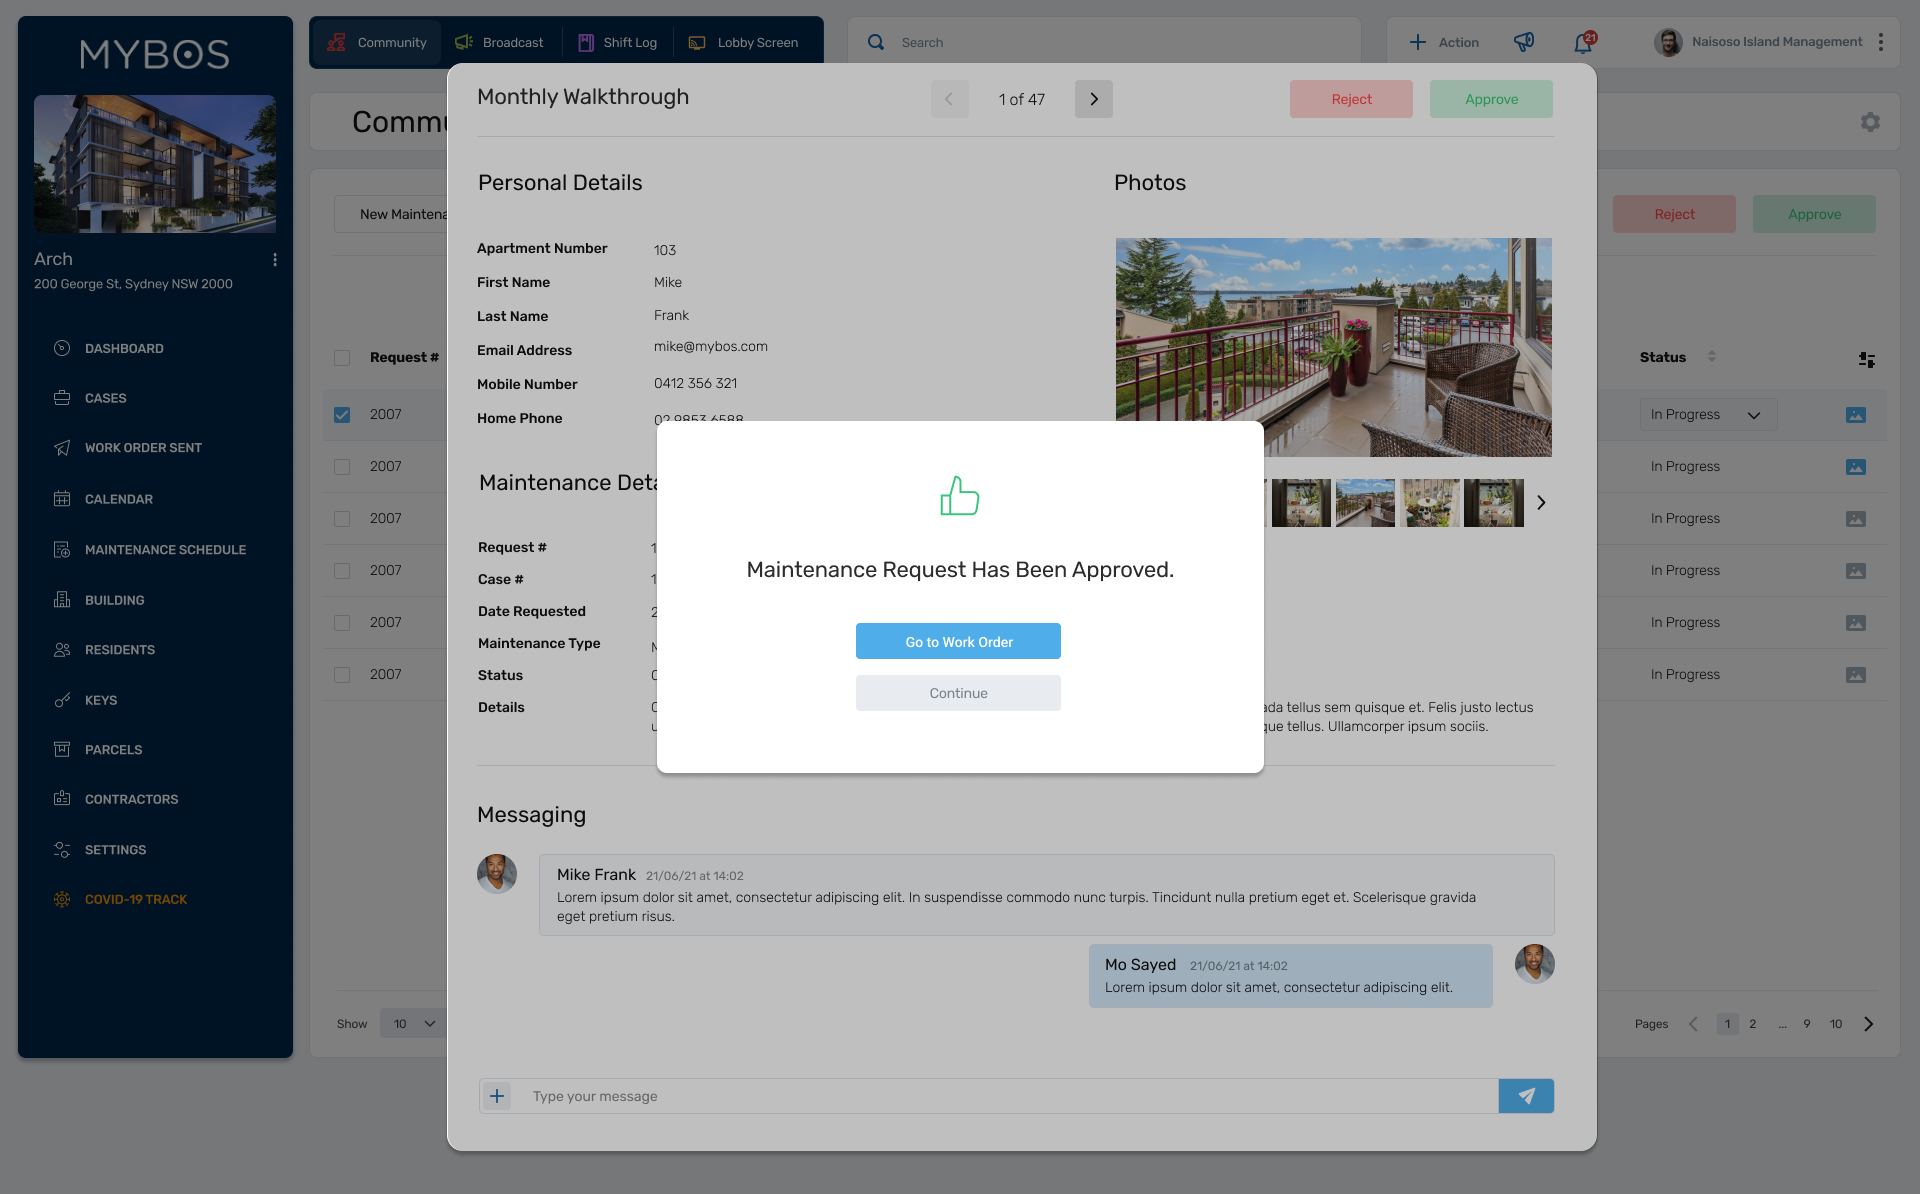
Task: Tick the second 2007 row checkbox
Action: (x=342, y=467)
